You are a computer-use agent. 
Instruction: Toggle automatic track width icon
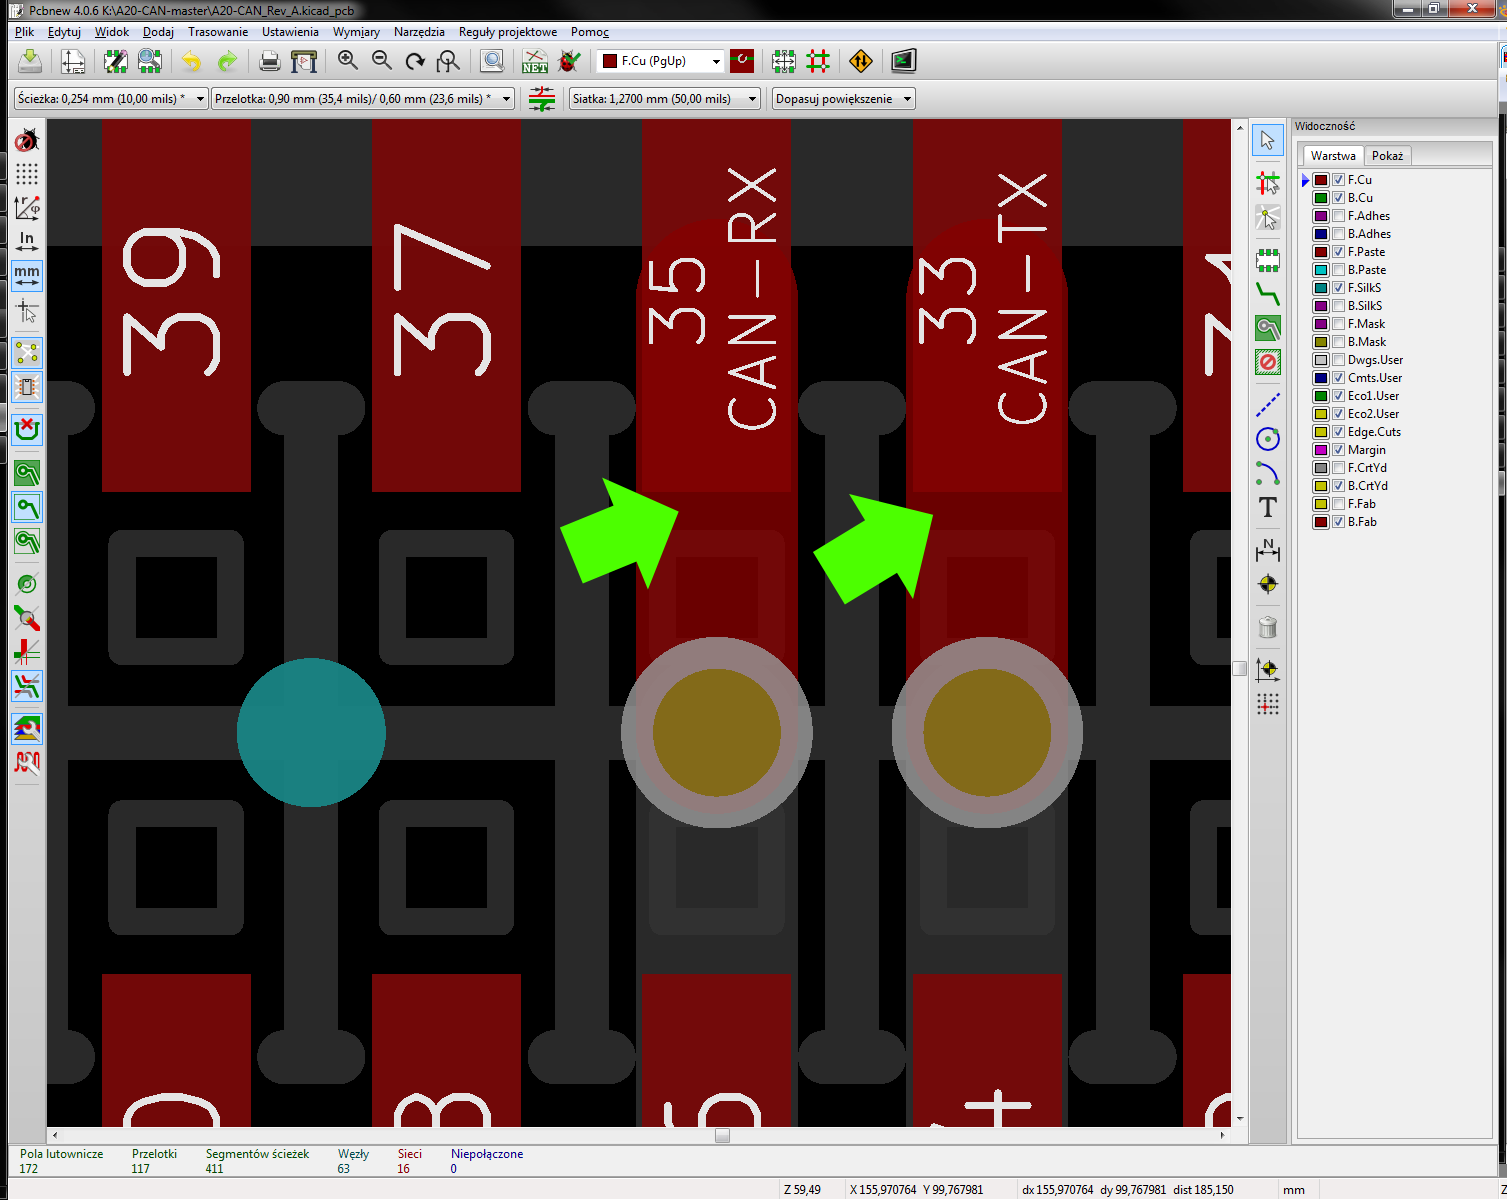(x=541, y=99)
